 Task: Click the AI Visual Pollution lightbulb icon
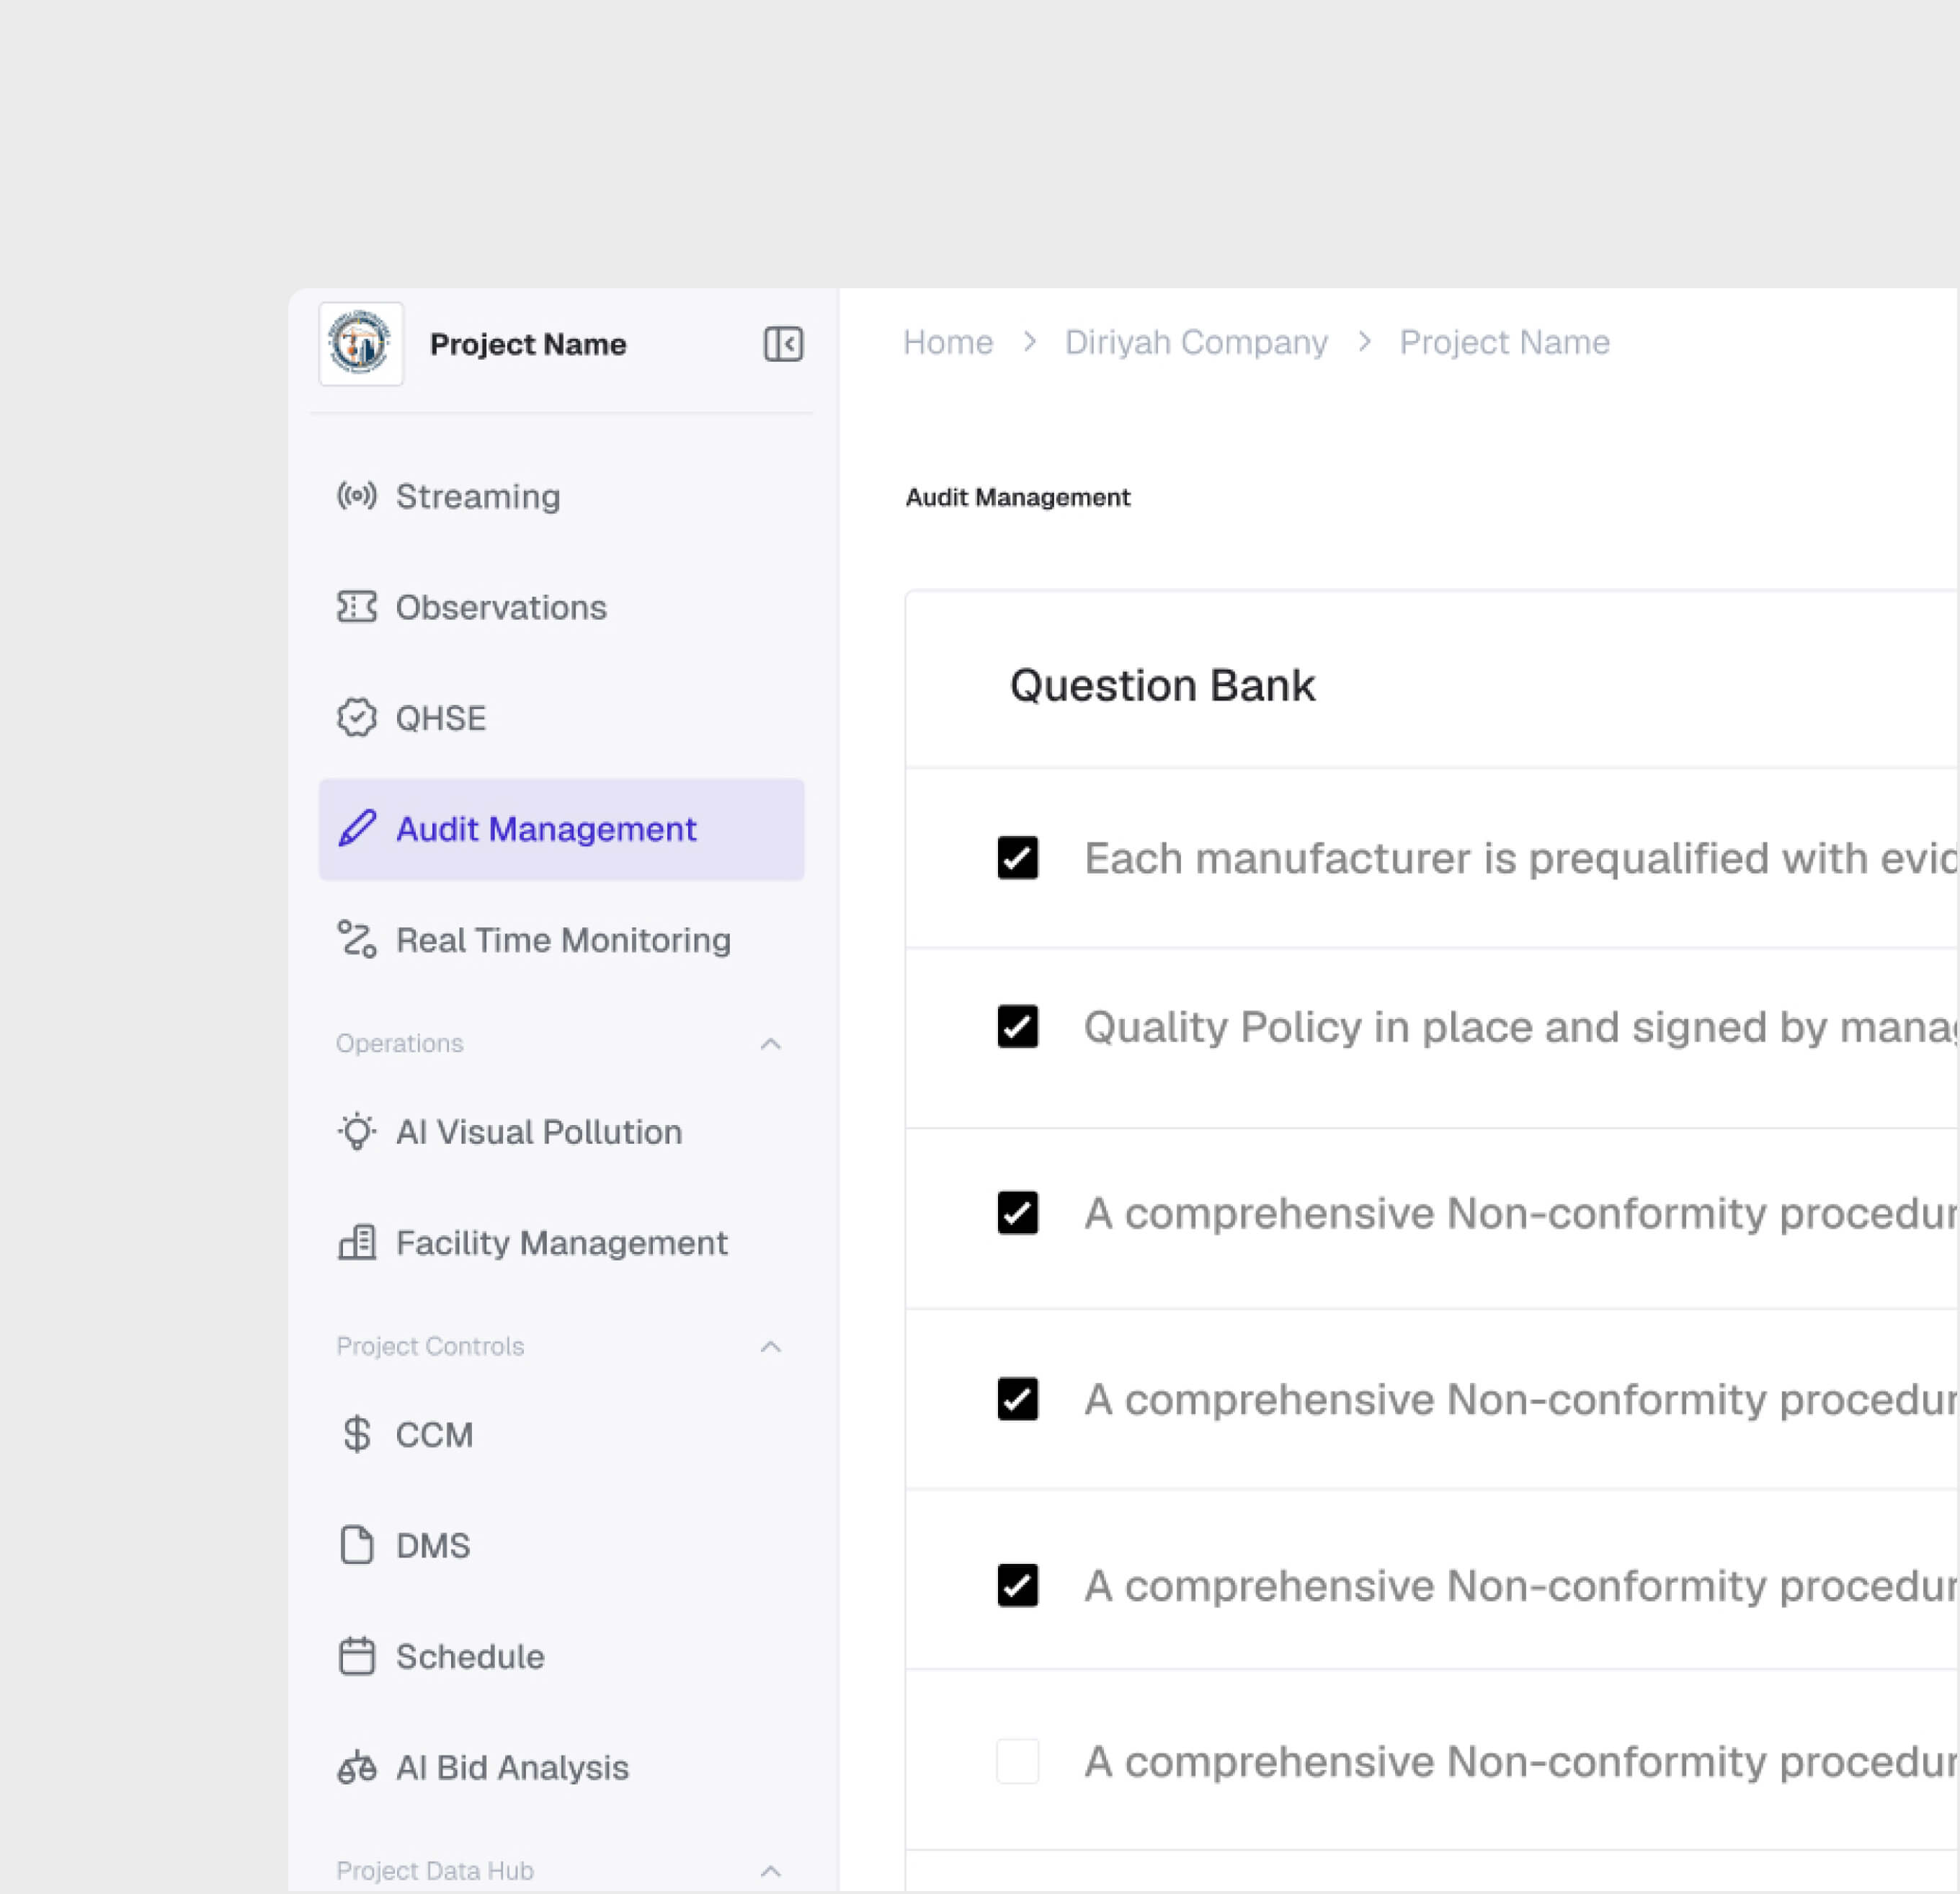(x=357, y=1131)
